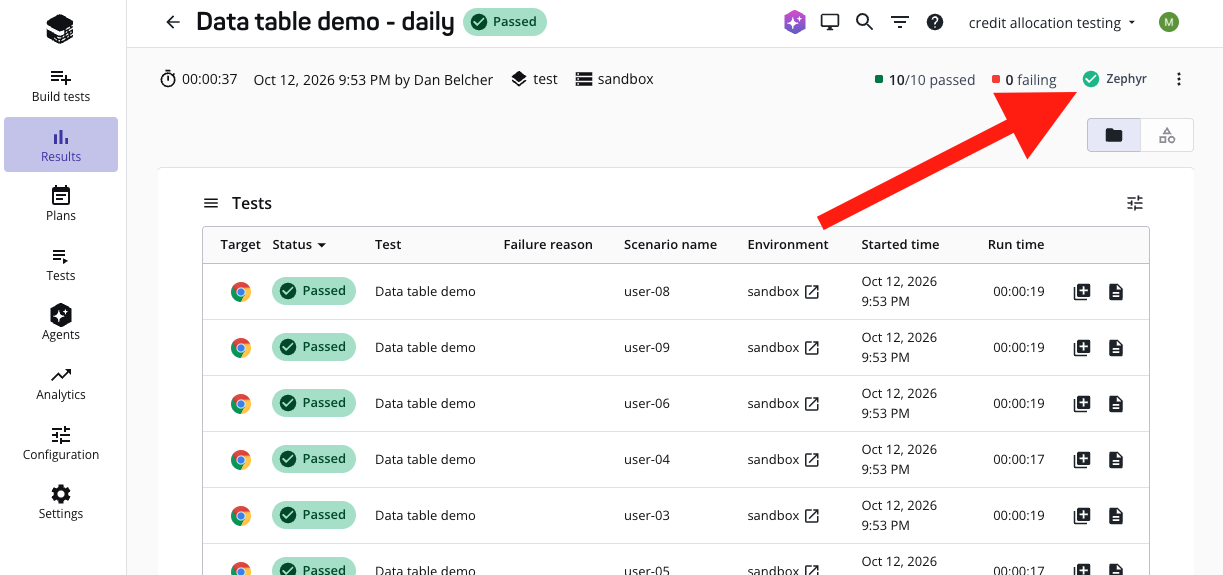Image resolution: width=1223 pixels, height=575 pixels.
Task: Open Configuration in sidebar
Action: [61, 443]
